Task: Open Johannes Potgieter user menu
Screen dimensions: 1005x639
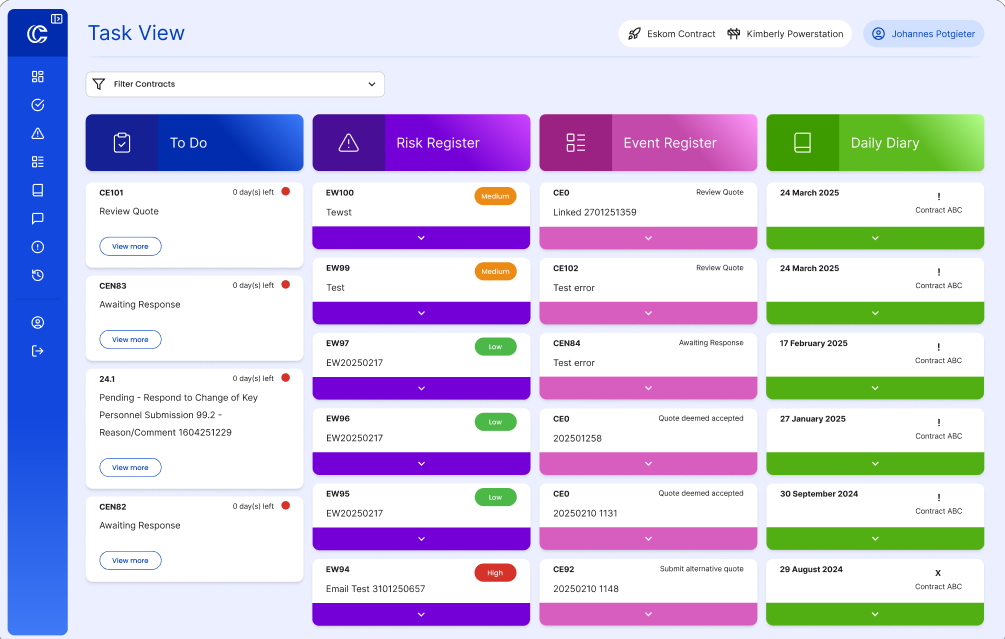Action: click(924, 34)
